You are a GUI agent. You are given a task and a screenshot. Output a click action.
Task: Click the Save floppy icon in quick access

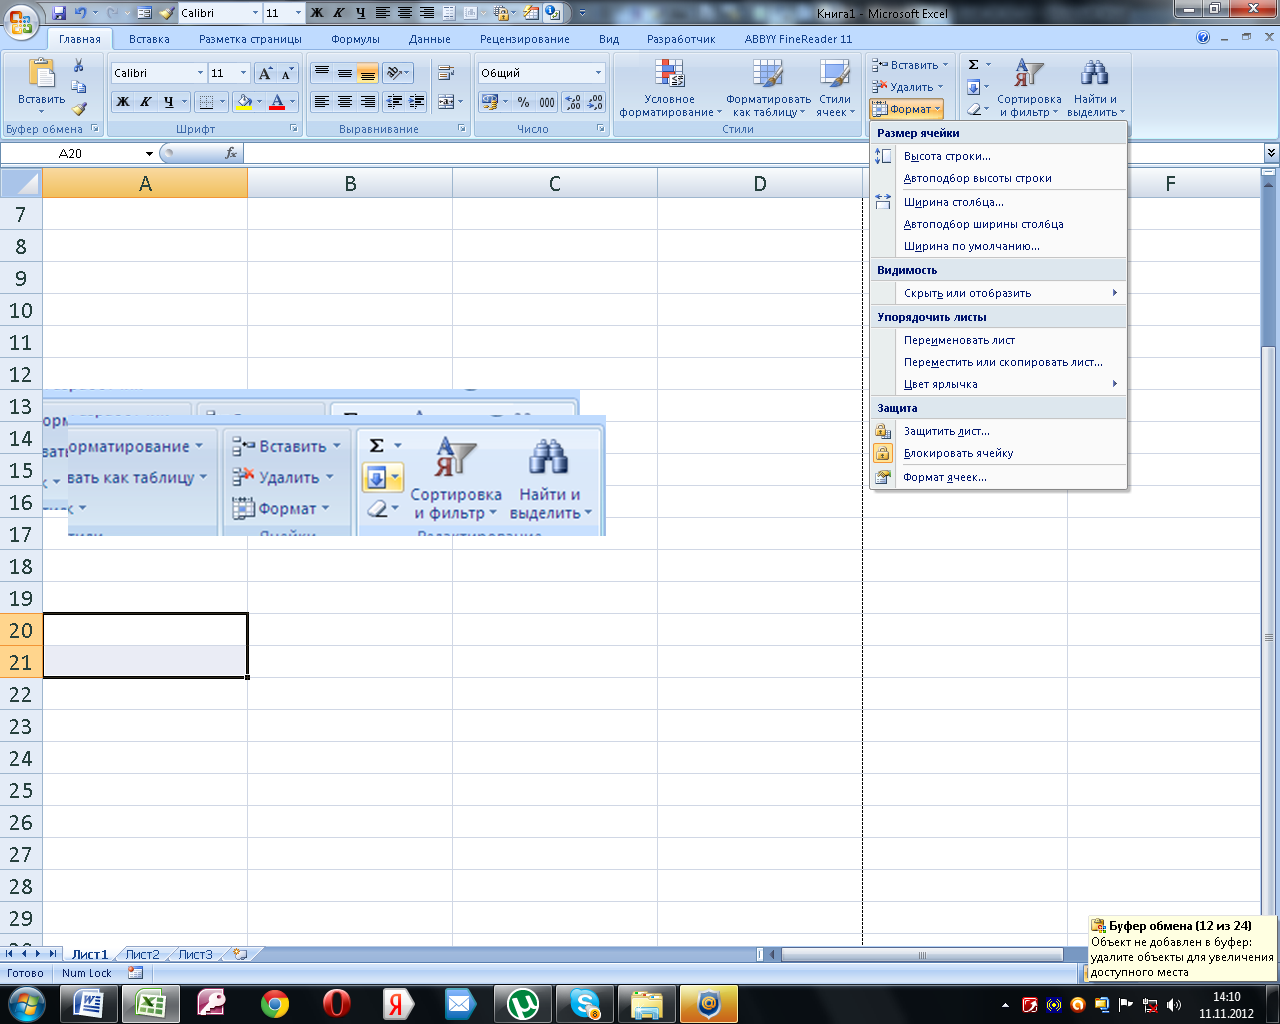point(58,13)
